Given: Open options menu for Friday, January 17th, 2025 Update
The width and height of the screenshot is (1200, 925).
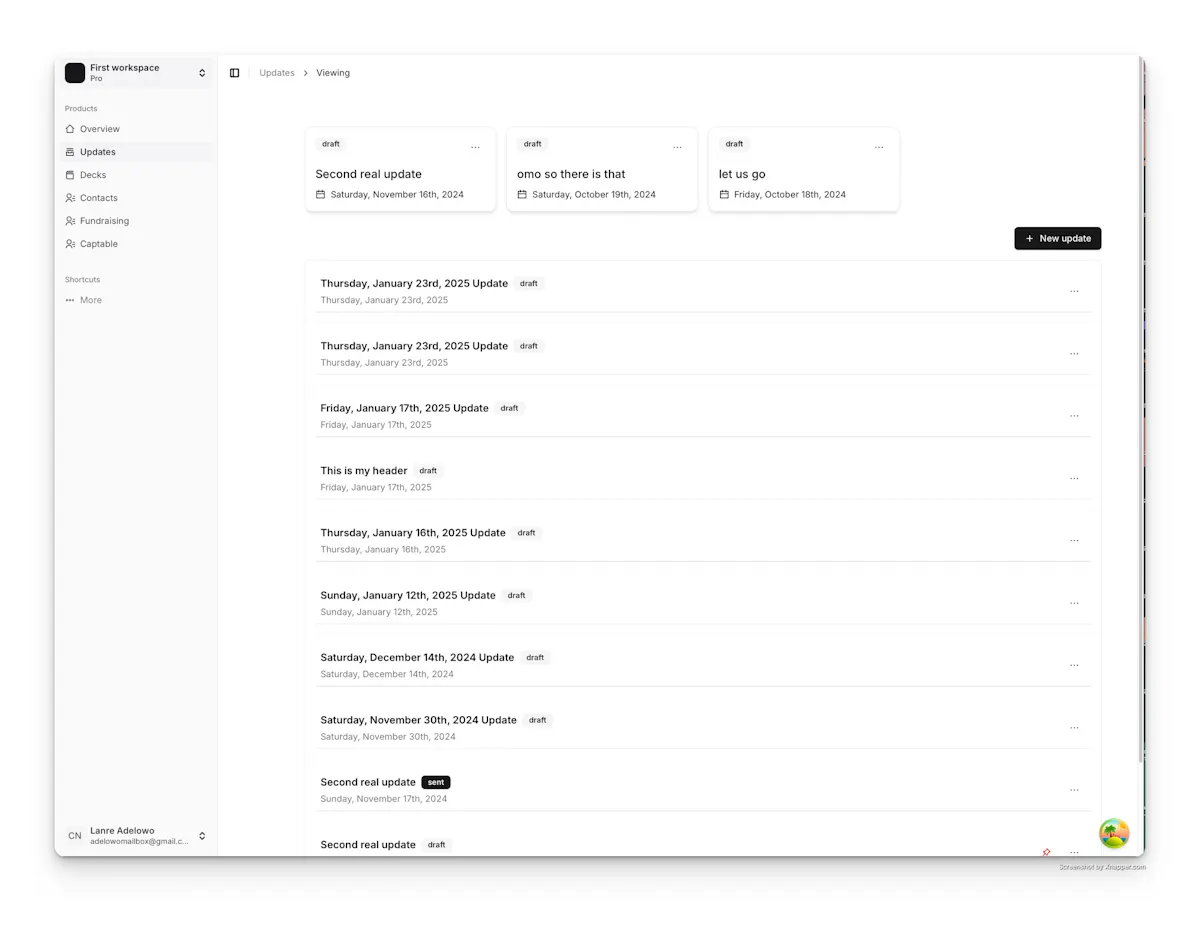Looking at the screenshot, I should tap(1074, 416).
